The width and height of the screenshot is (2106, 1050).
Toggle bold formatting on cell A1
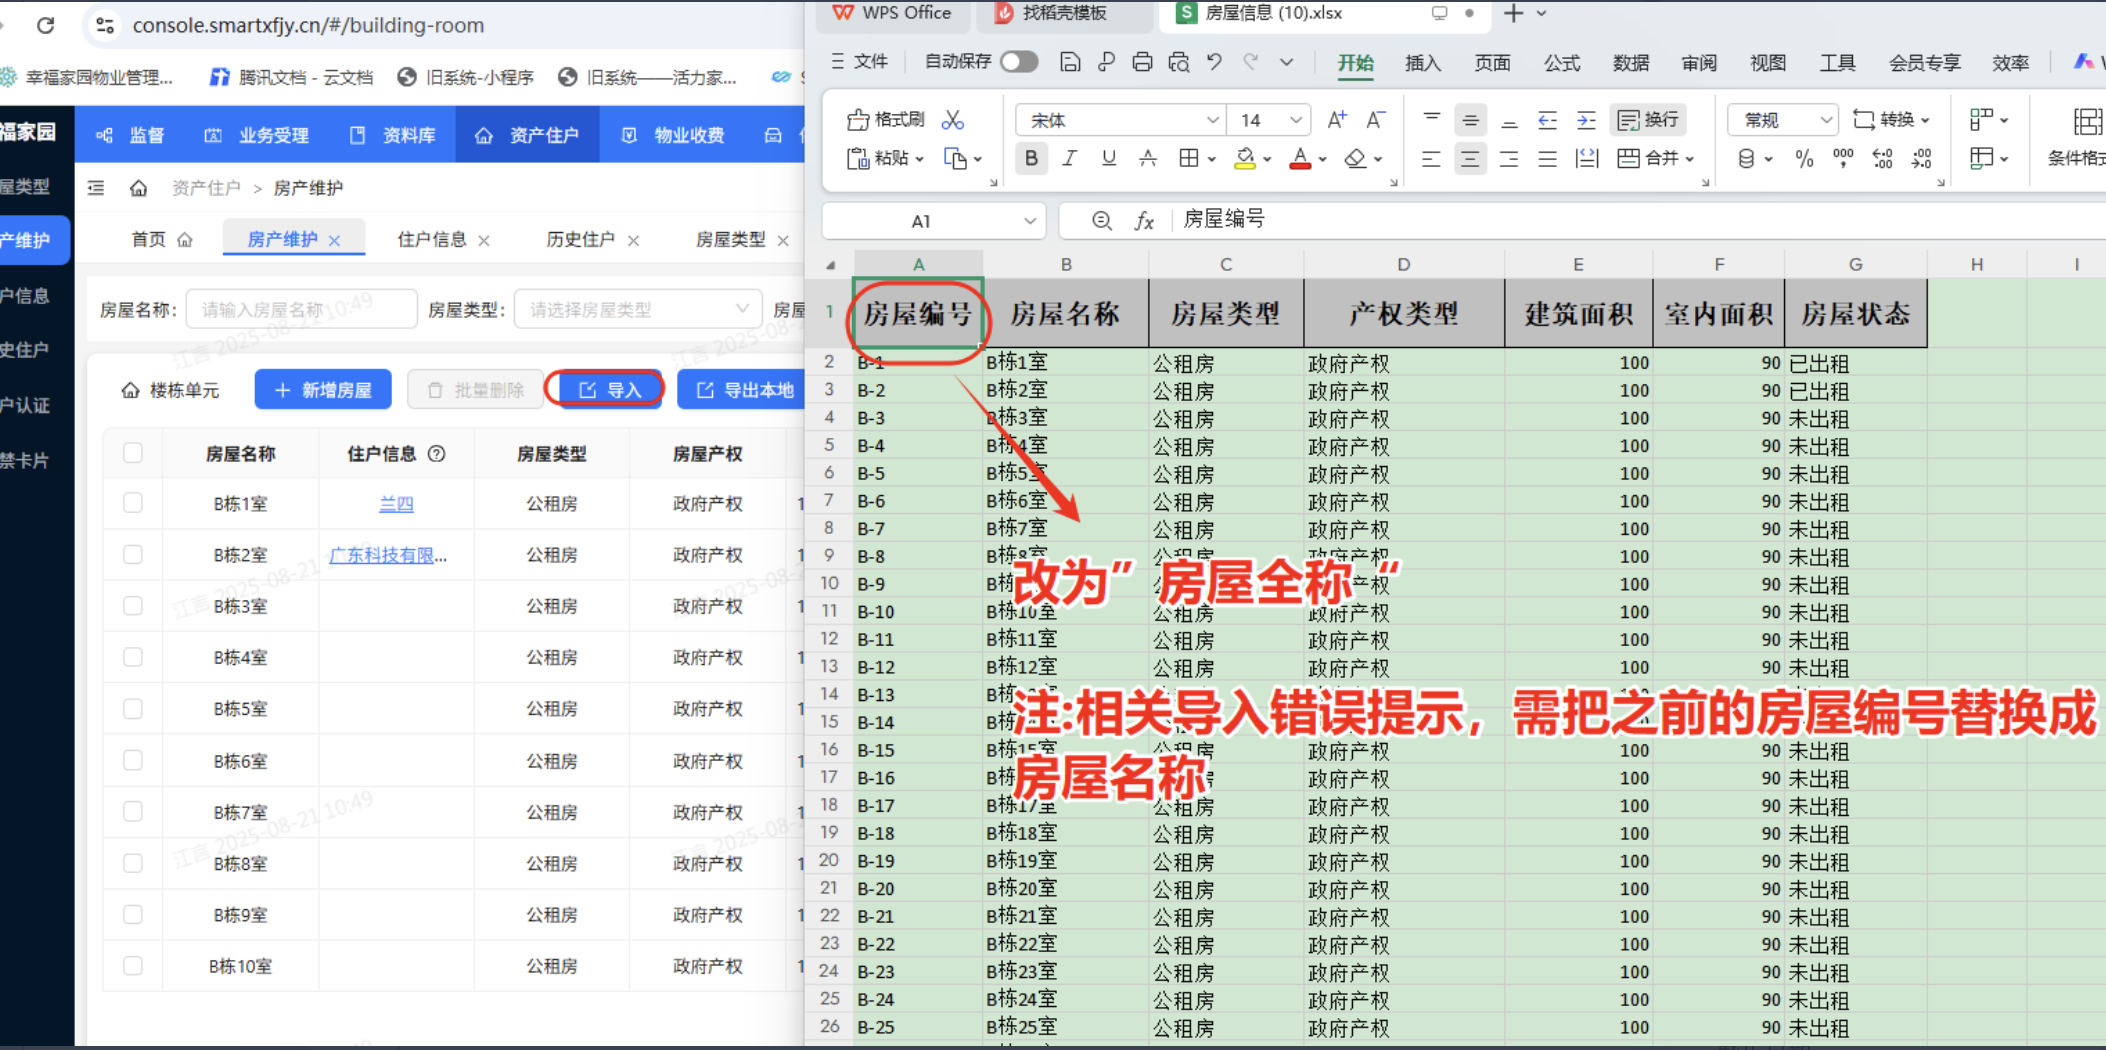[1031, 158]
